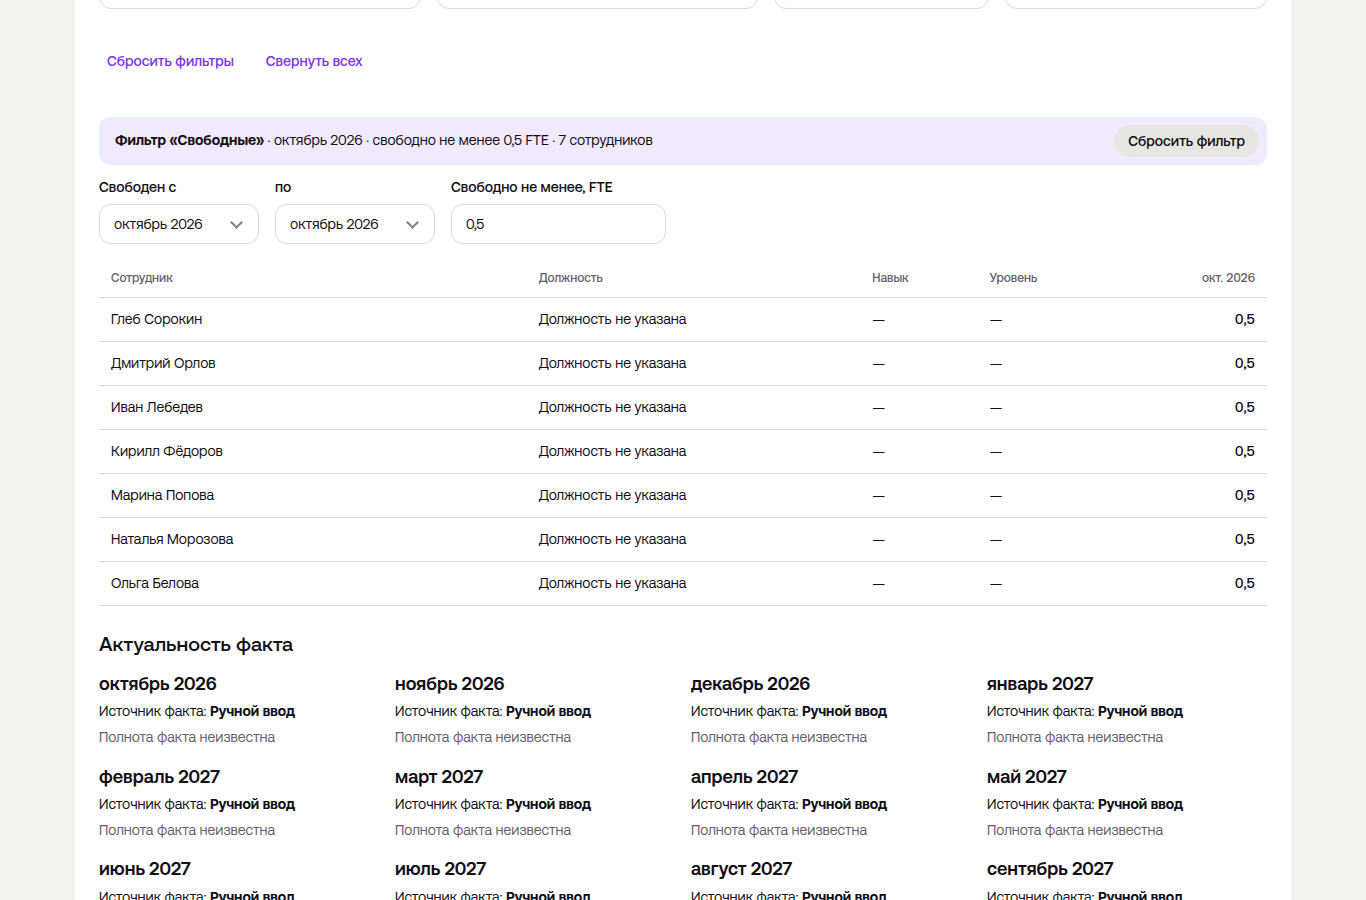The width and height of the screenshot is (1366, 900).
Task: Click «Источник факта: Ручной ввод» under февраль 2027
Action: [197, 805]
